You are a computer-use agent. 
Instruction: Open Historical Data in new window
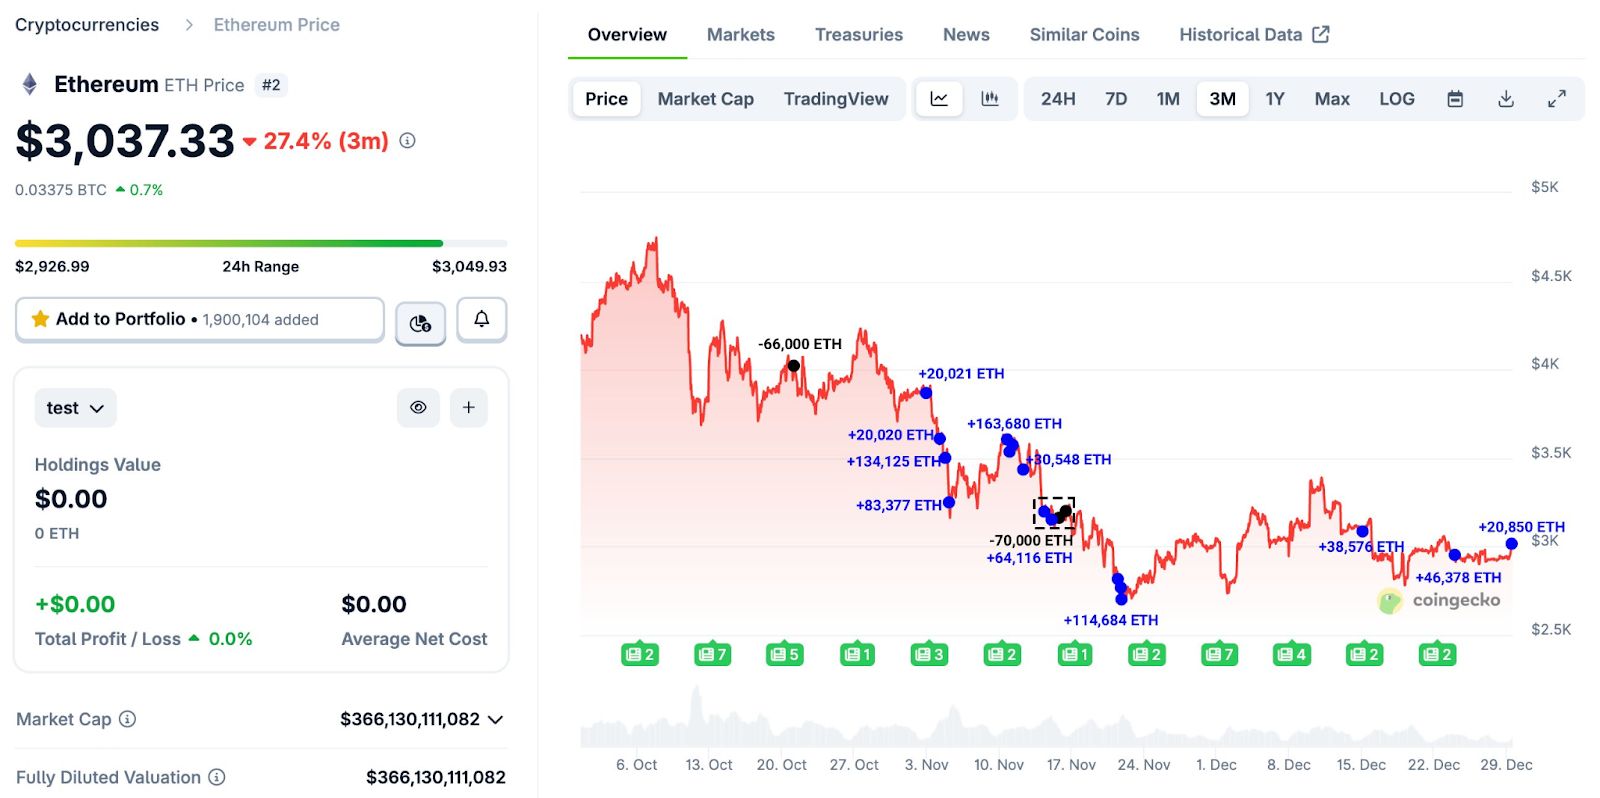(x=1321, y=33)
